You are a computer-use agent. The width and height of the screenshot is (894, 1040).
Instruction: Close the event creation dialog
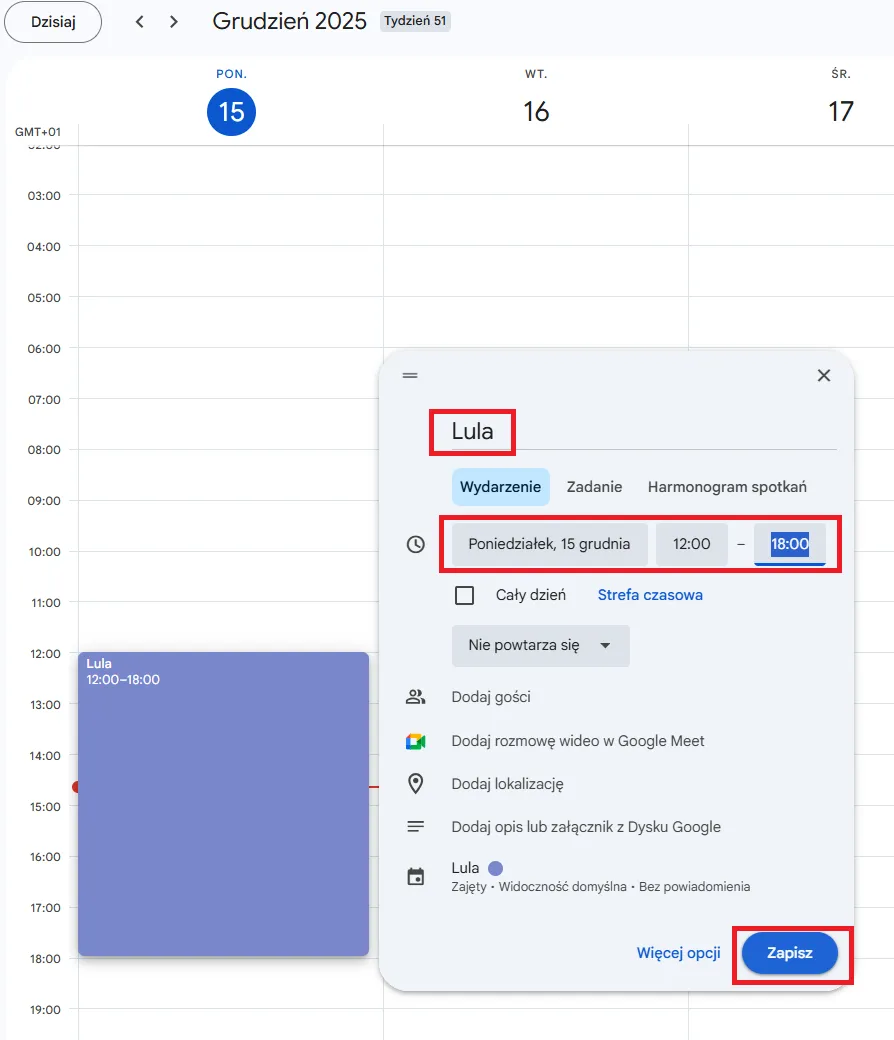824,375
